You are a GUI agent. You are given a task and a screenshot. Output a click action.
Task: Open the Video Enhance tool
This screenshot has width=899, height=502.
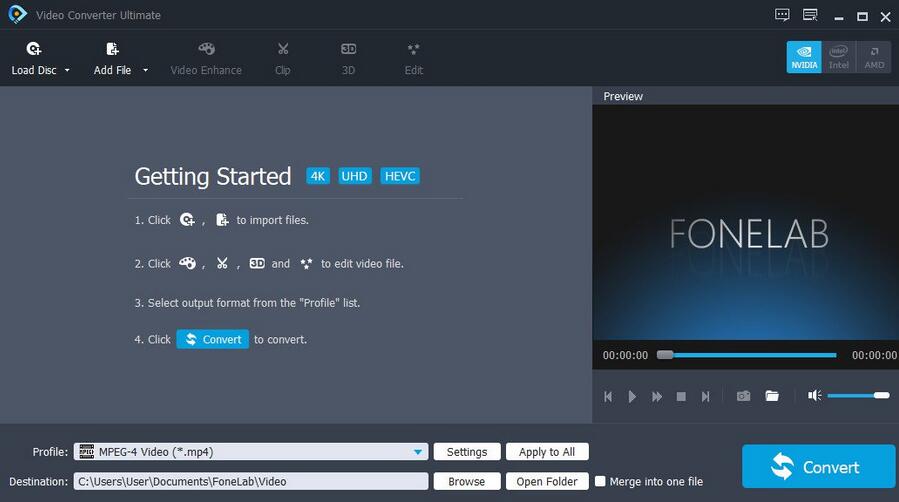tap(206, 59)
